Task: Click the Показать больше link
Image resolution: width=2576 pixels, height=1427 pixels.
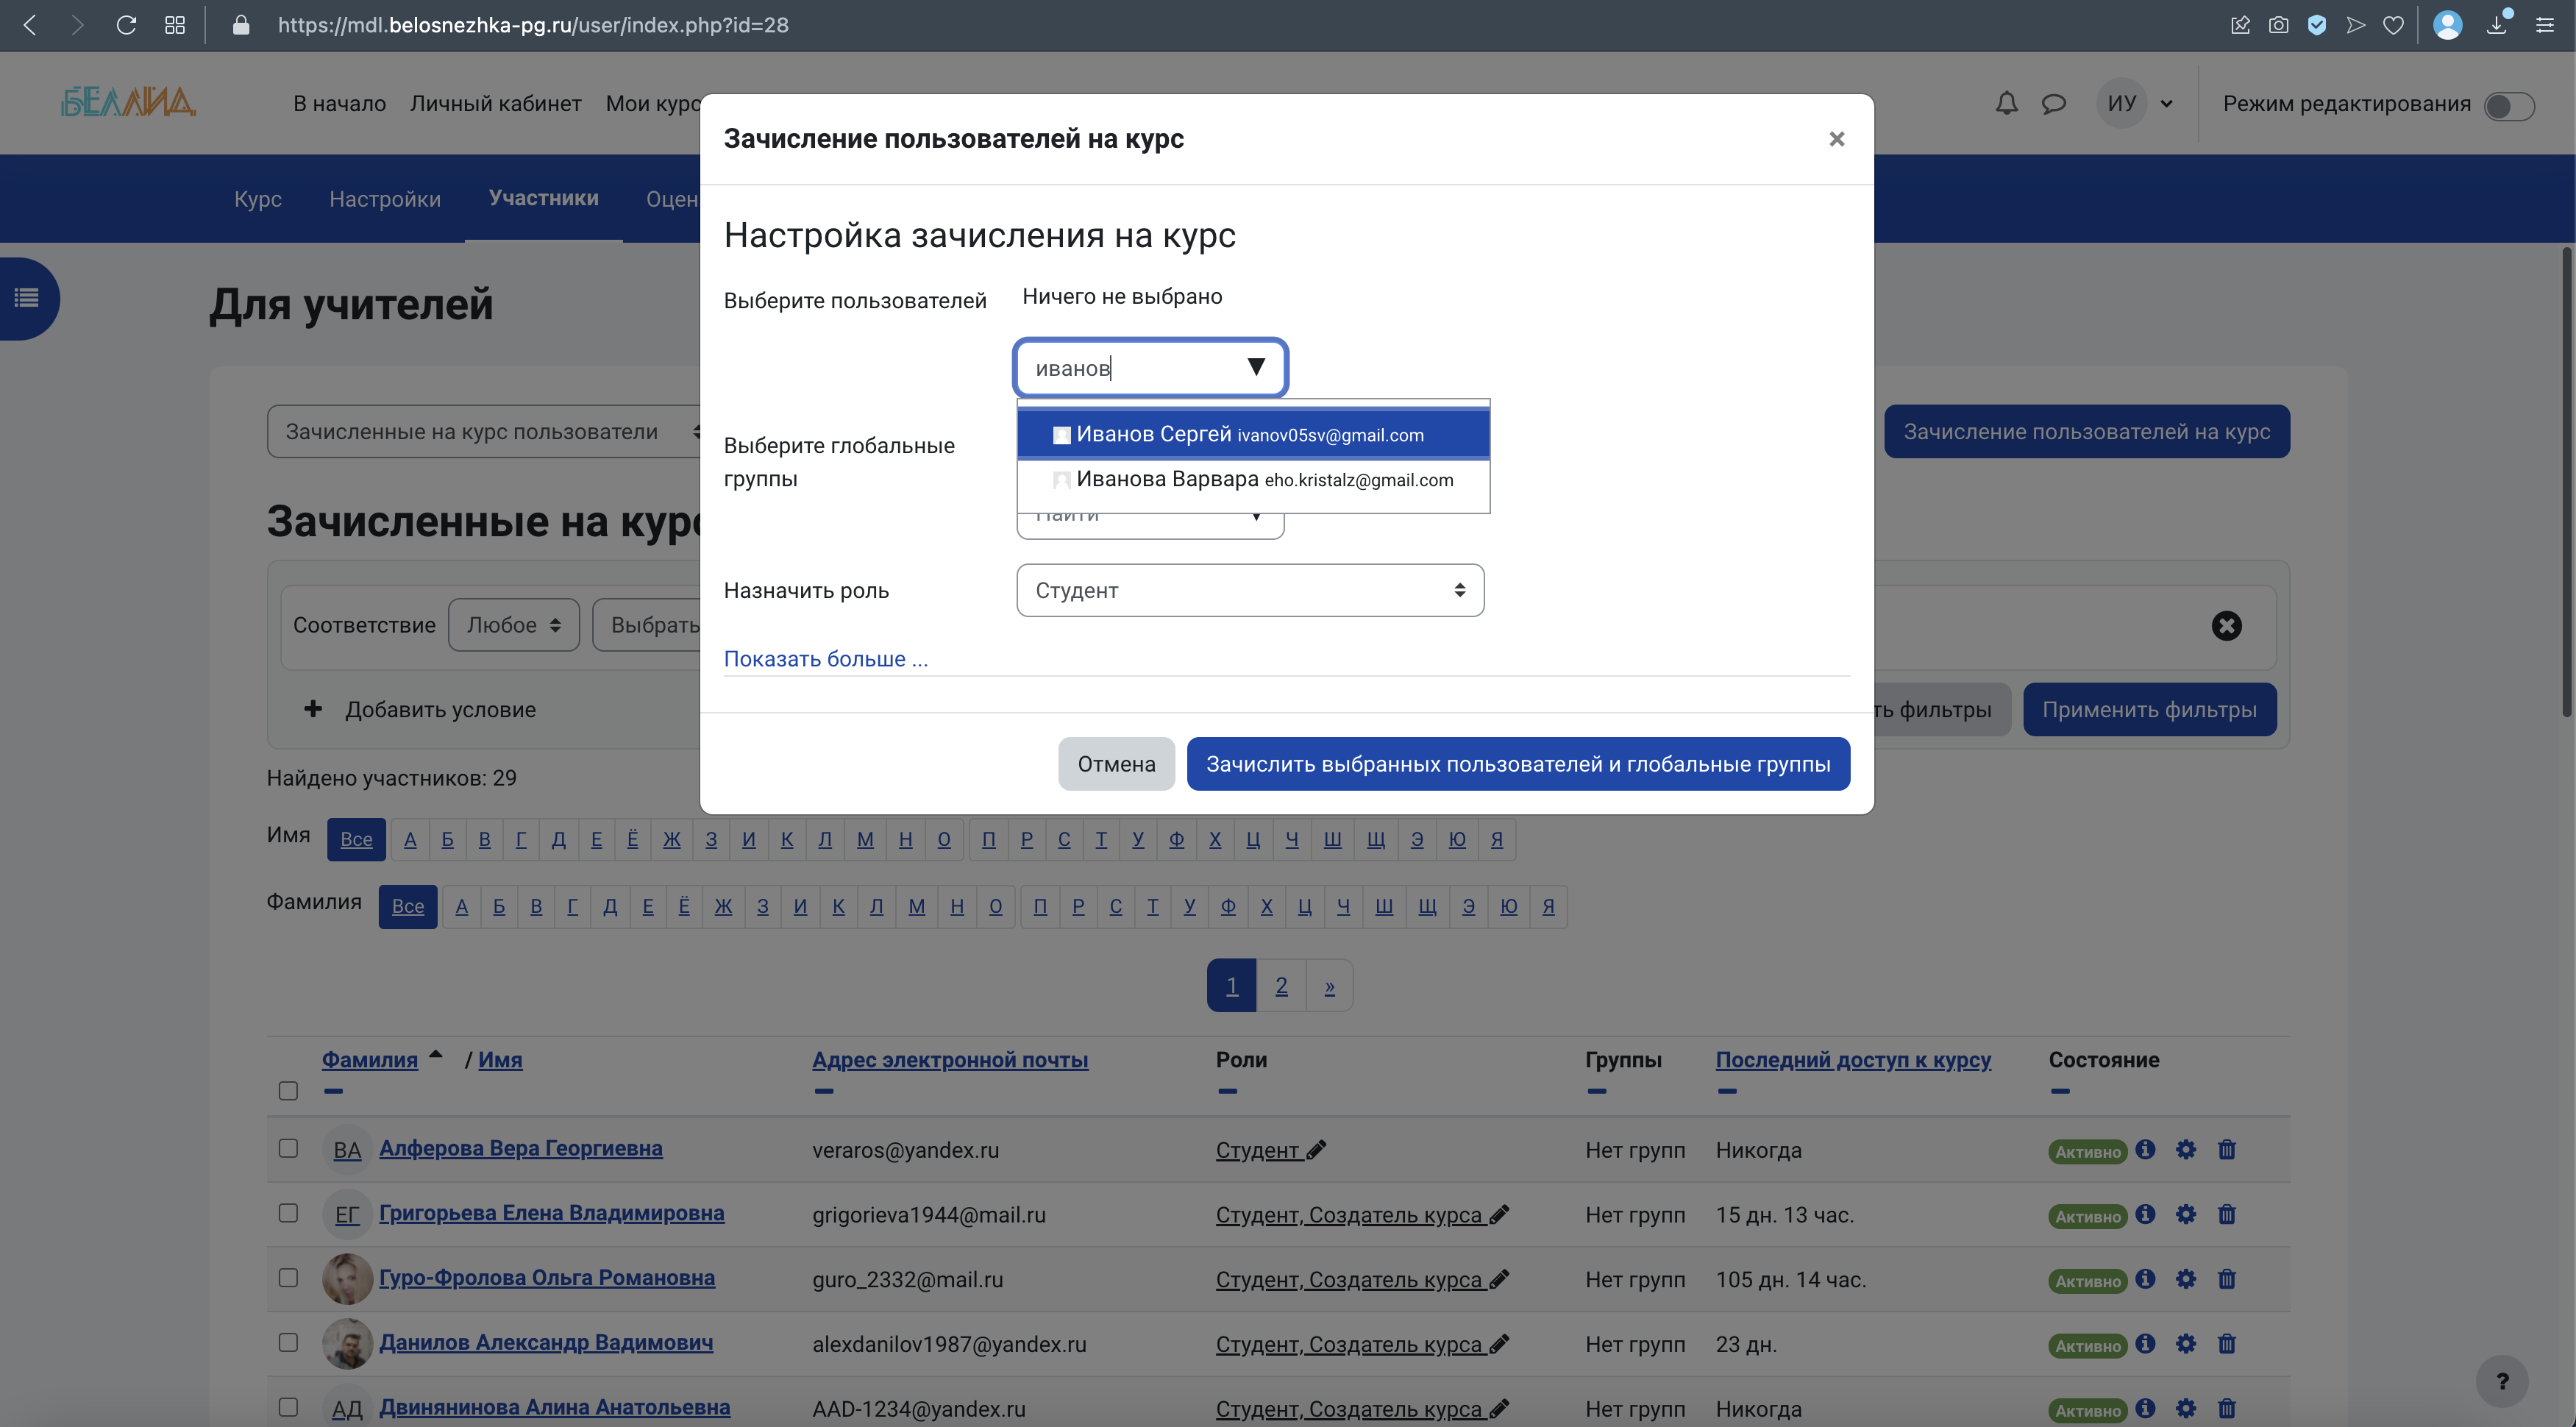Action: click(x=825, y=659)
